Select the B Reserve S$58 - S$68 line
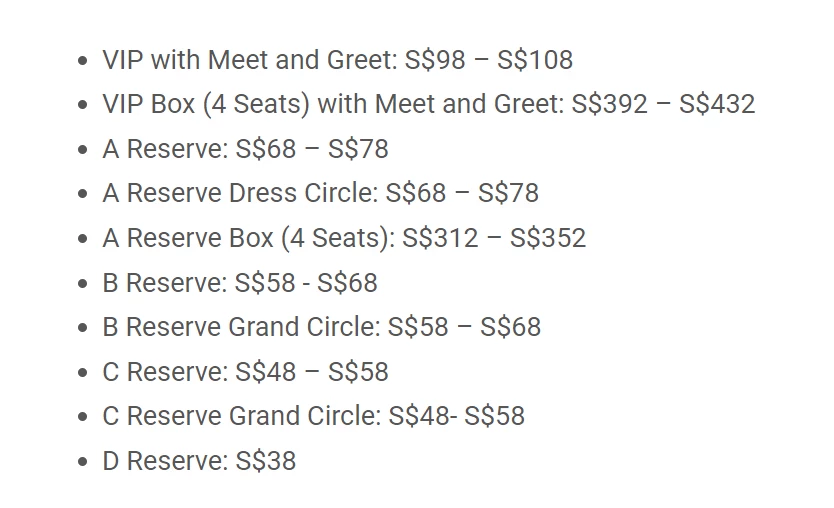 240,282
